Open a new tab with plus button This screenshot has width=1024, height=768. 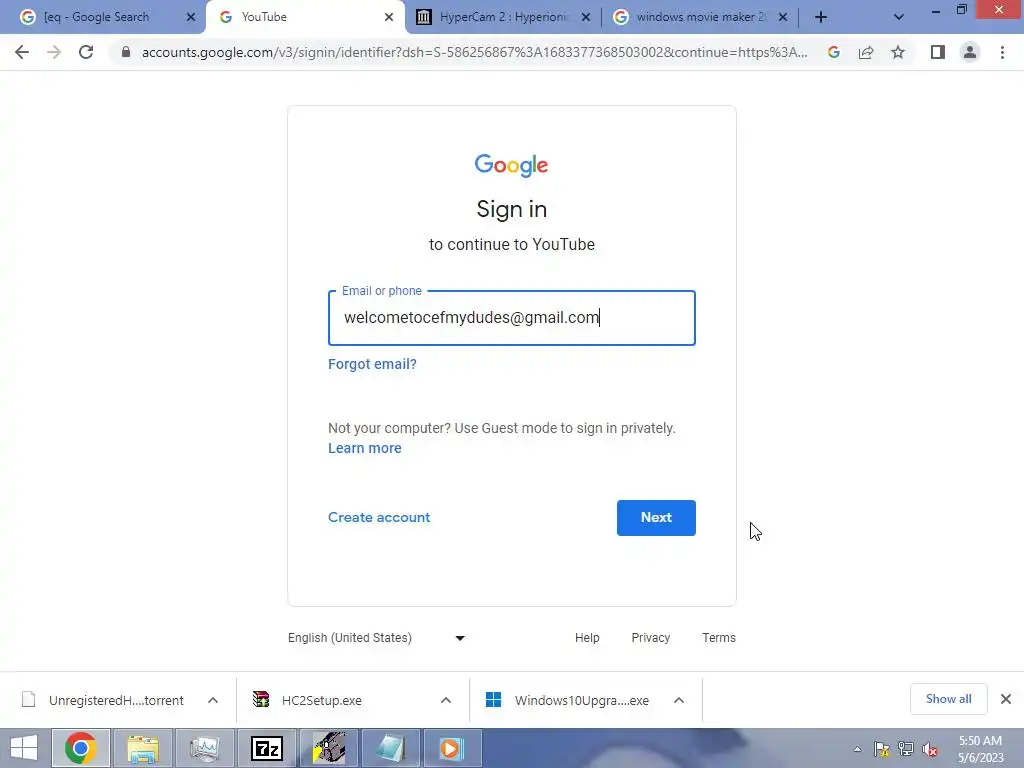click(x=821, y=17)
